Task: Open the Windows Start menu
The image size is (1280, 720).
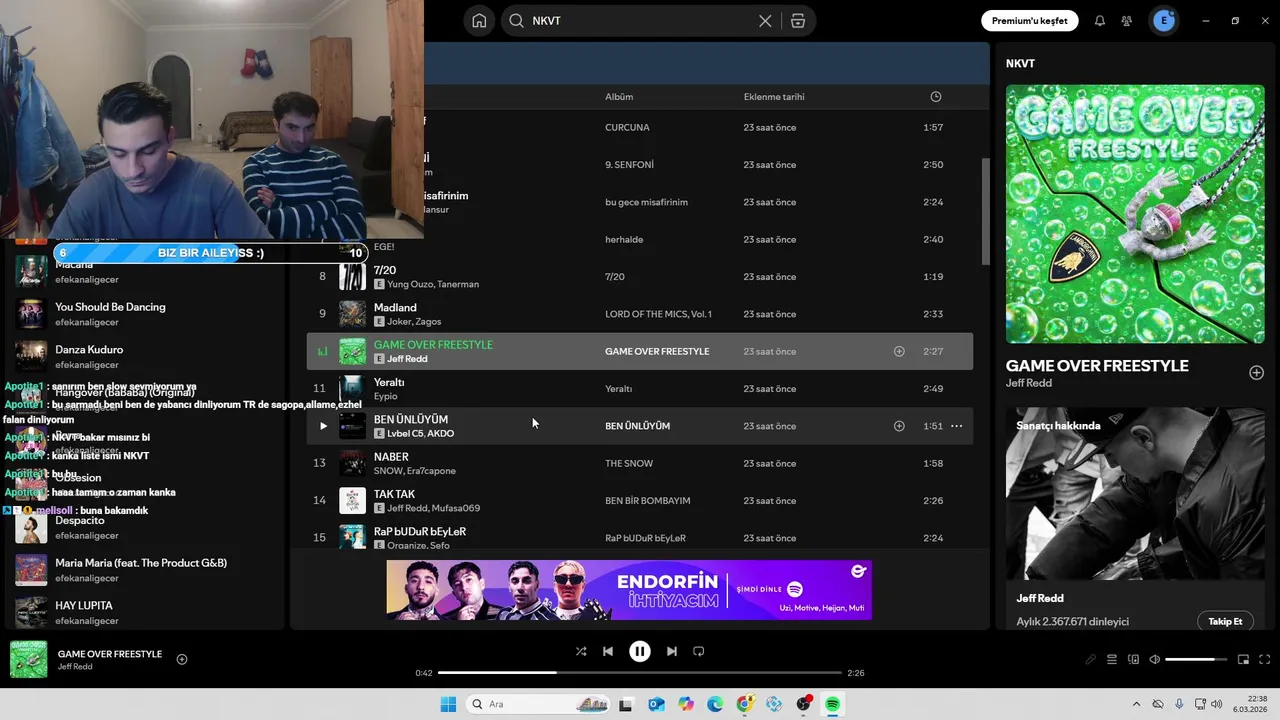Action: pos(448,705)
